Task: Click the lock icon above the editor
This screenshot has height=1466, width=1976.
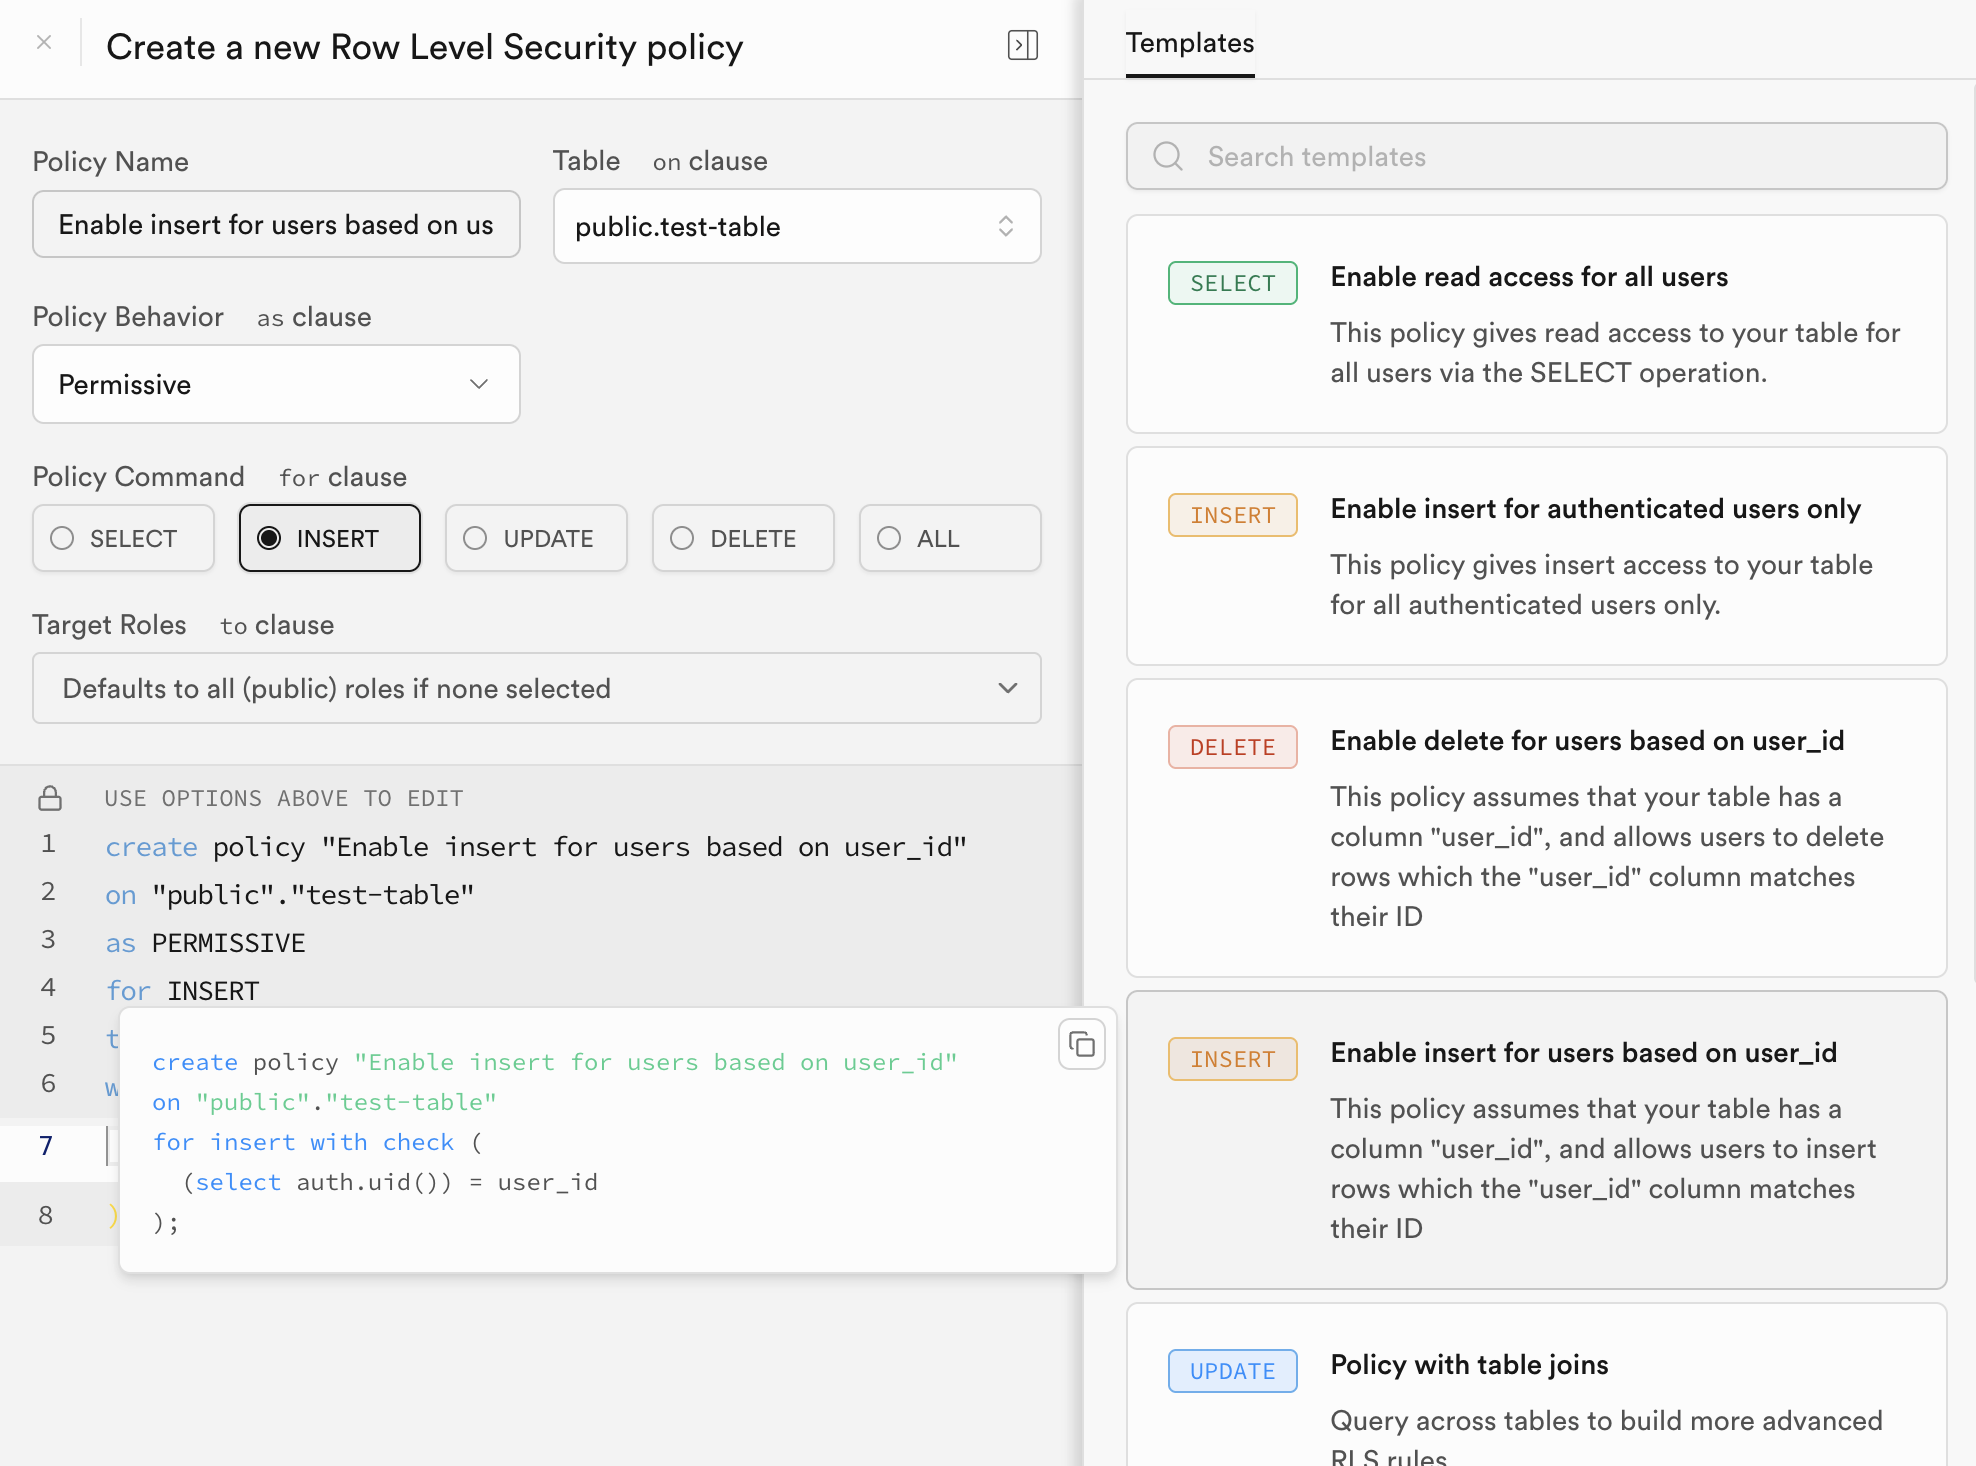Action: pyautogui.click(x=50, y=798)
